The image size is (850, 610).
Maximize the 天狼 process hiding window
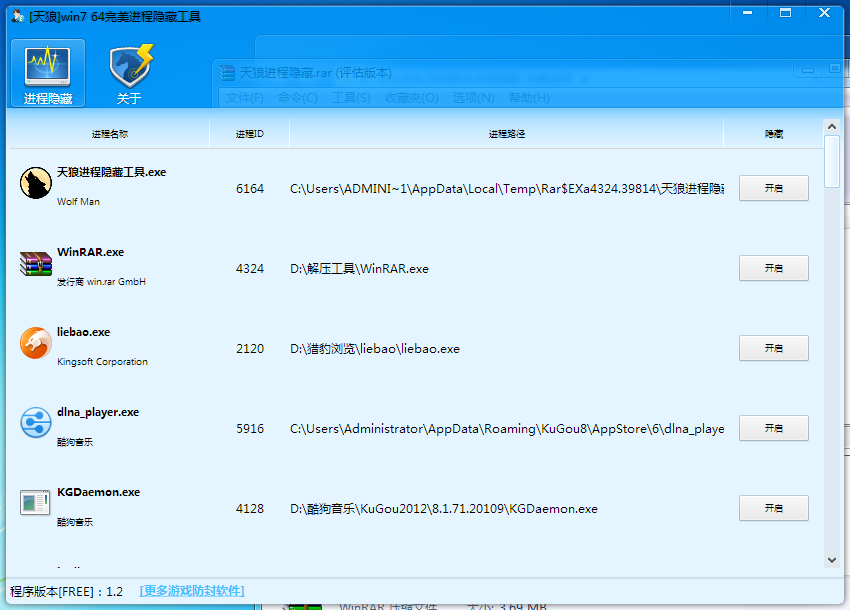tap(785, 12)
